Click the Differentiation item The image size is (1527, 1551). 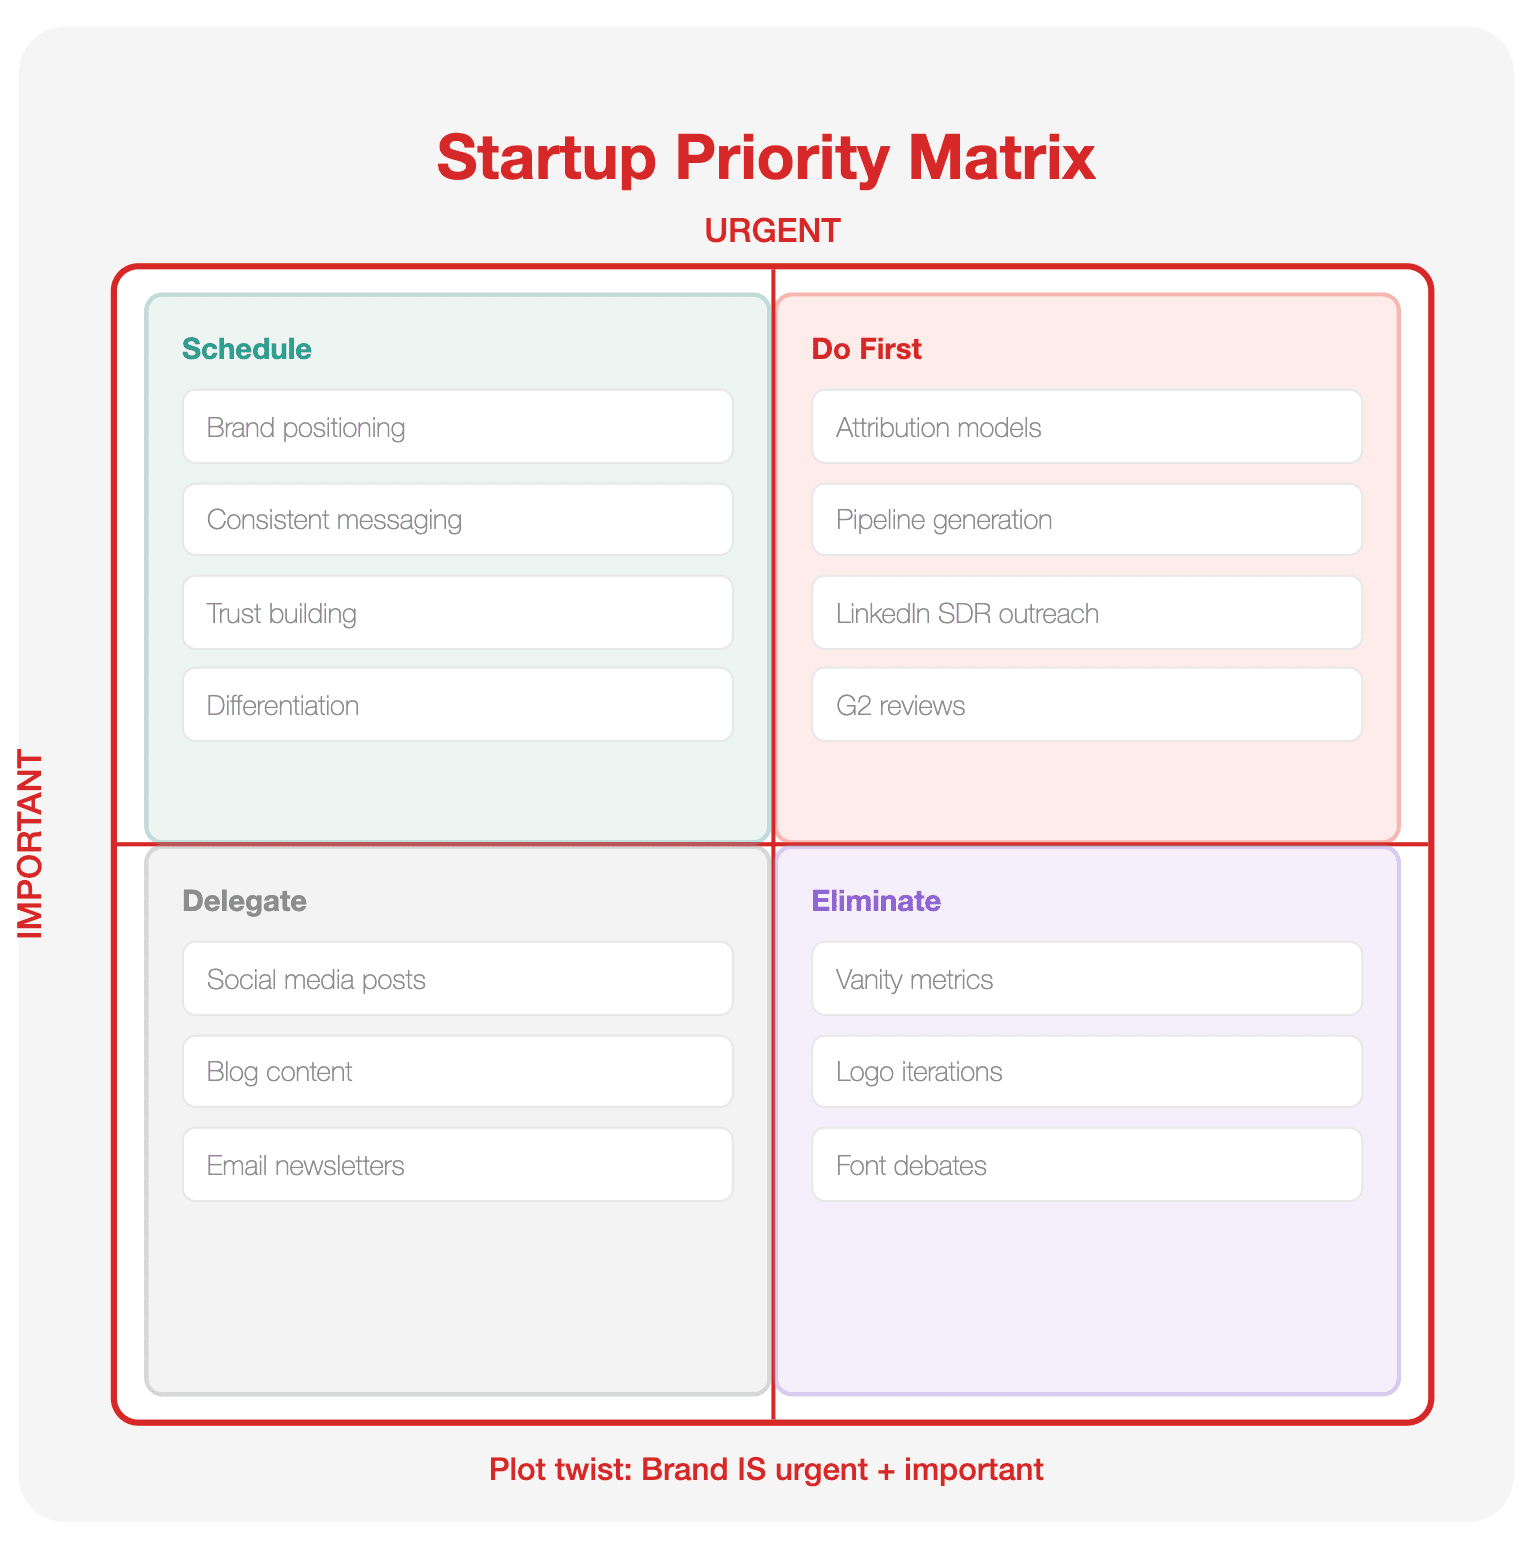click(x=458, y=705)
